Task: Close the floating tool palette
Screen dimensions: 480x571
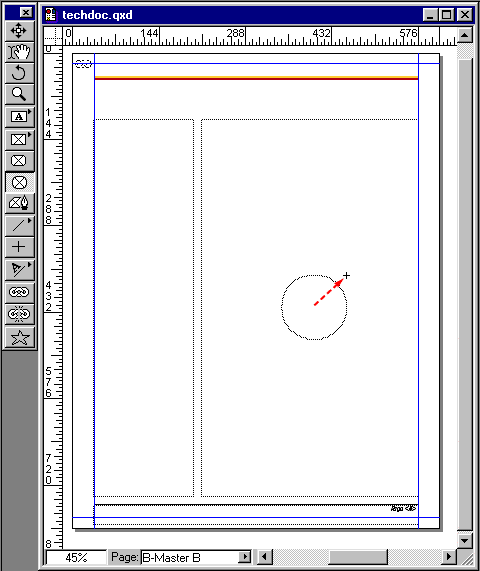Action: 26,13
